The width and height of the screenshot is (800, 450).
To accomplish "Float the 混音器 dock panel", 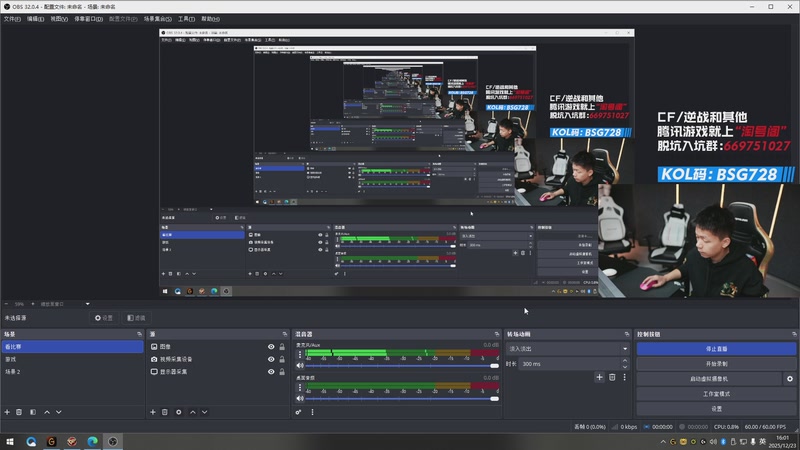I will 497,334.
